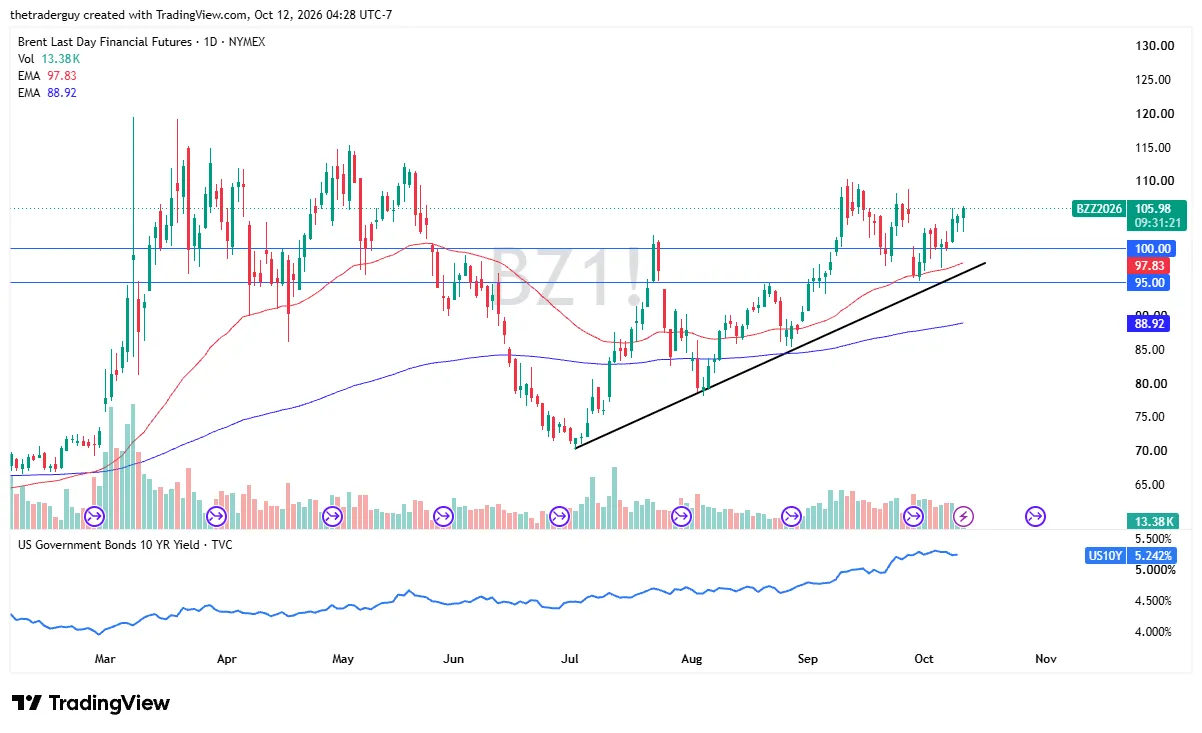Click the TradingView logo
Image resolution: width=1202 pixels, height=733 pixels.
[90, 703]
